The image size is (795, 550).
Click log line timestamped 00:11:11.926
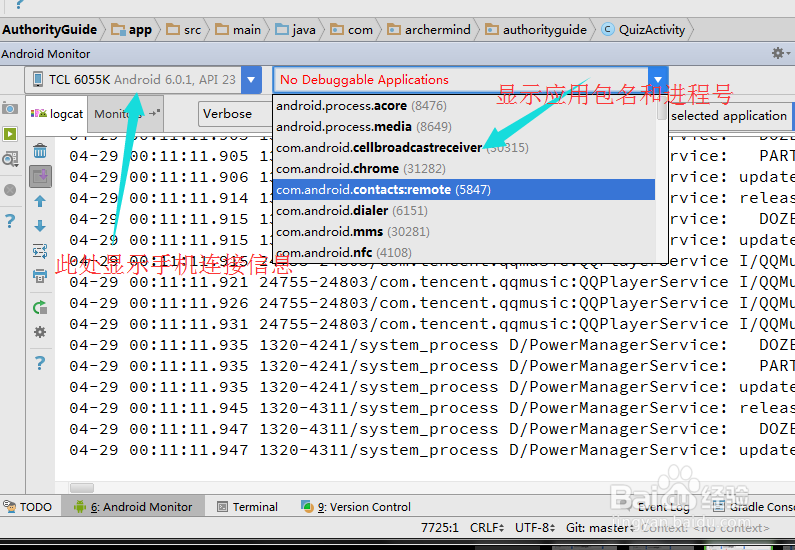pos(432,303)
